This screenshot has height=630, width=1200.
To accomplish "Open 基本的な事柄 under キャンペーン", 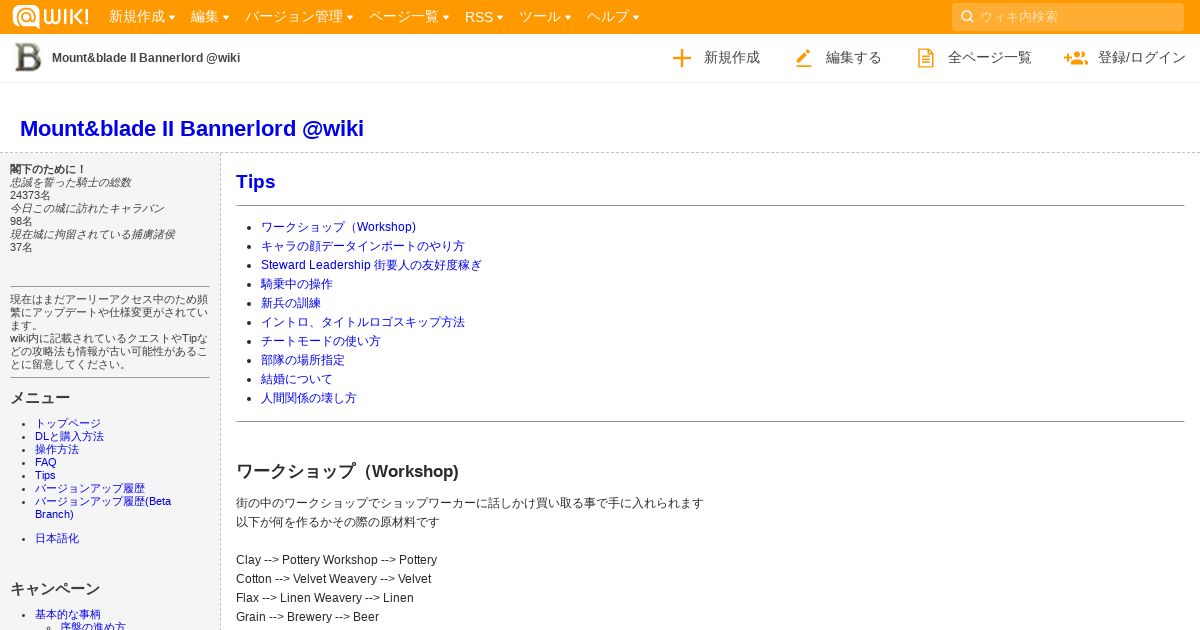I will coord(68,614).
